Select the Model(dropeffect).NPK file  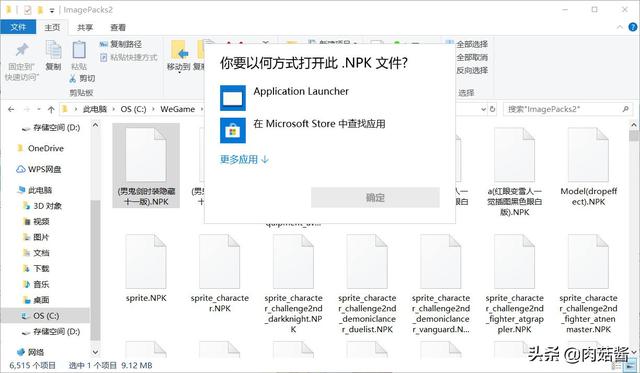(588, 167)
